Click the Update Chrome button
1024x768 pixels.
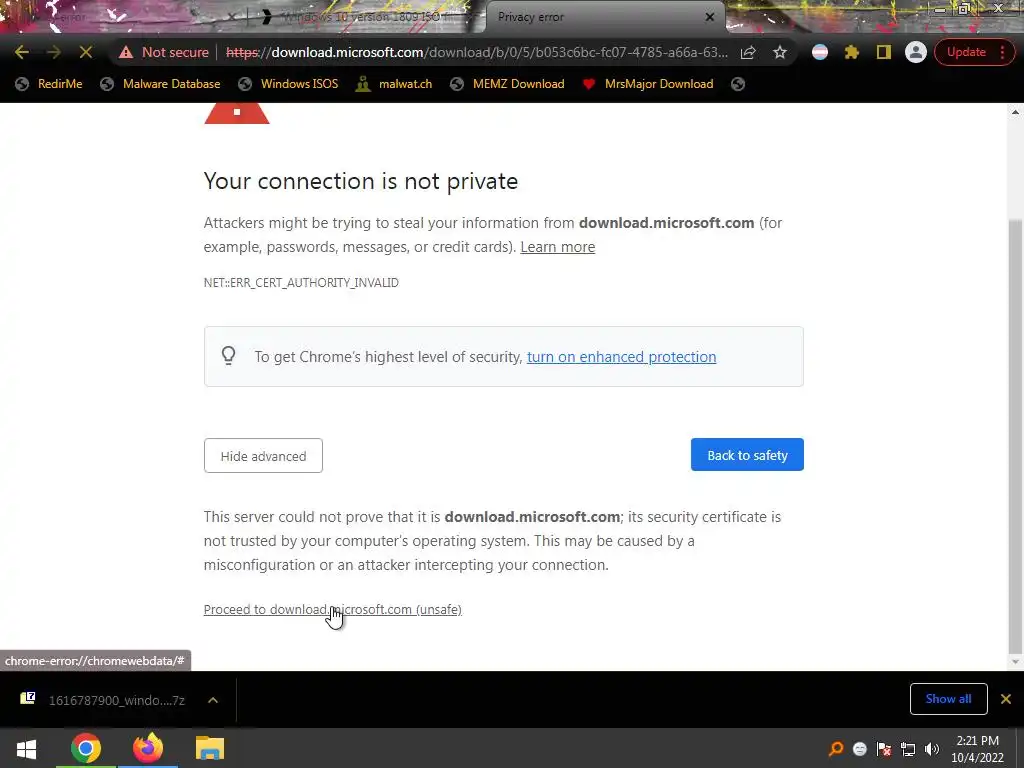[x=966, y=52]
